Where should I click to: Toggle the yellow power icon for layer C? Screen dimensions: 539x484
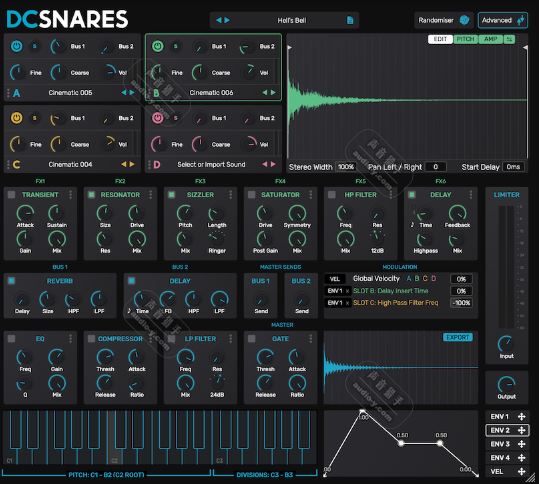(16, 118)
